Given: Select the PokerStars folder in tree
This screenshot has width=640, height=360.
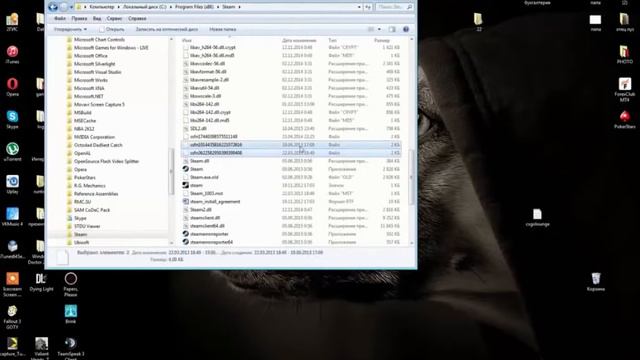Looking at the screenshot, I should tap(84, 178).
